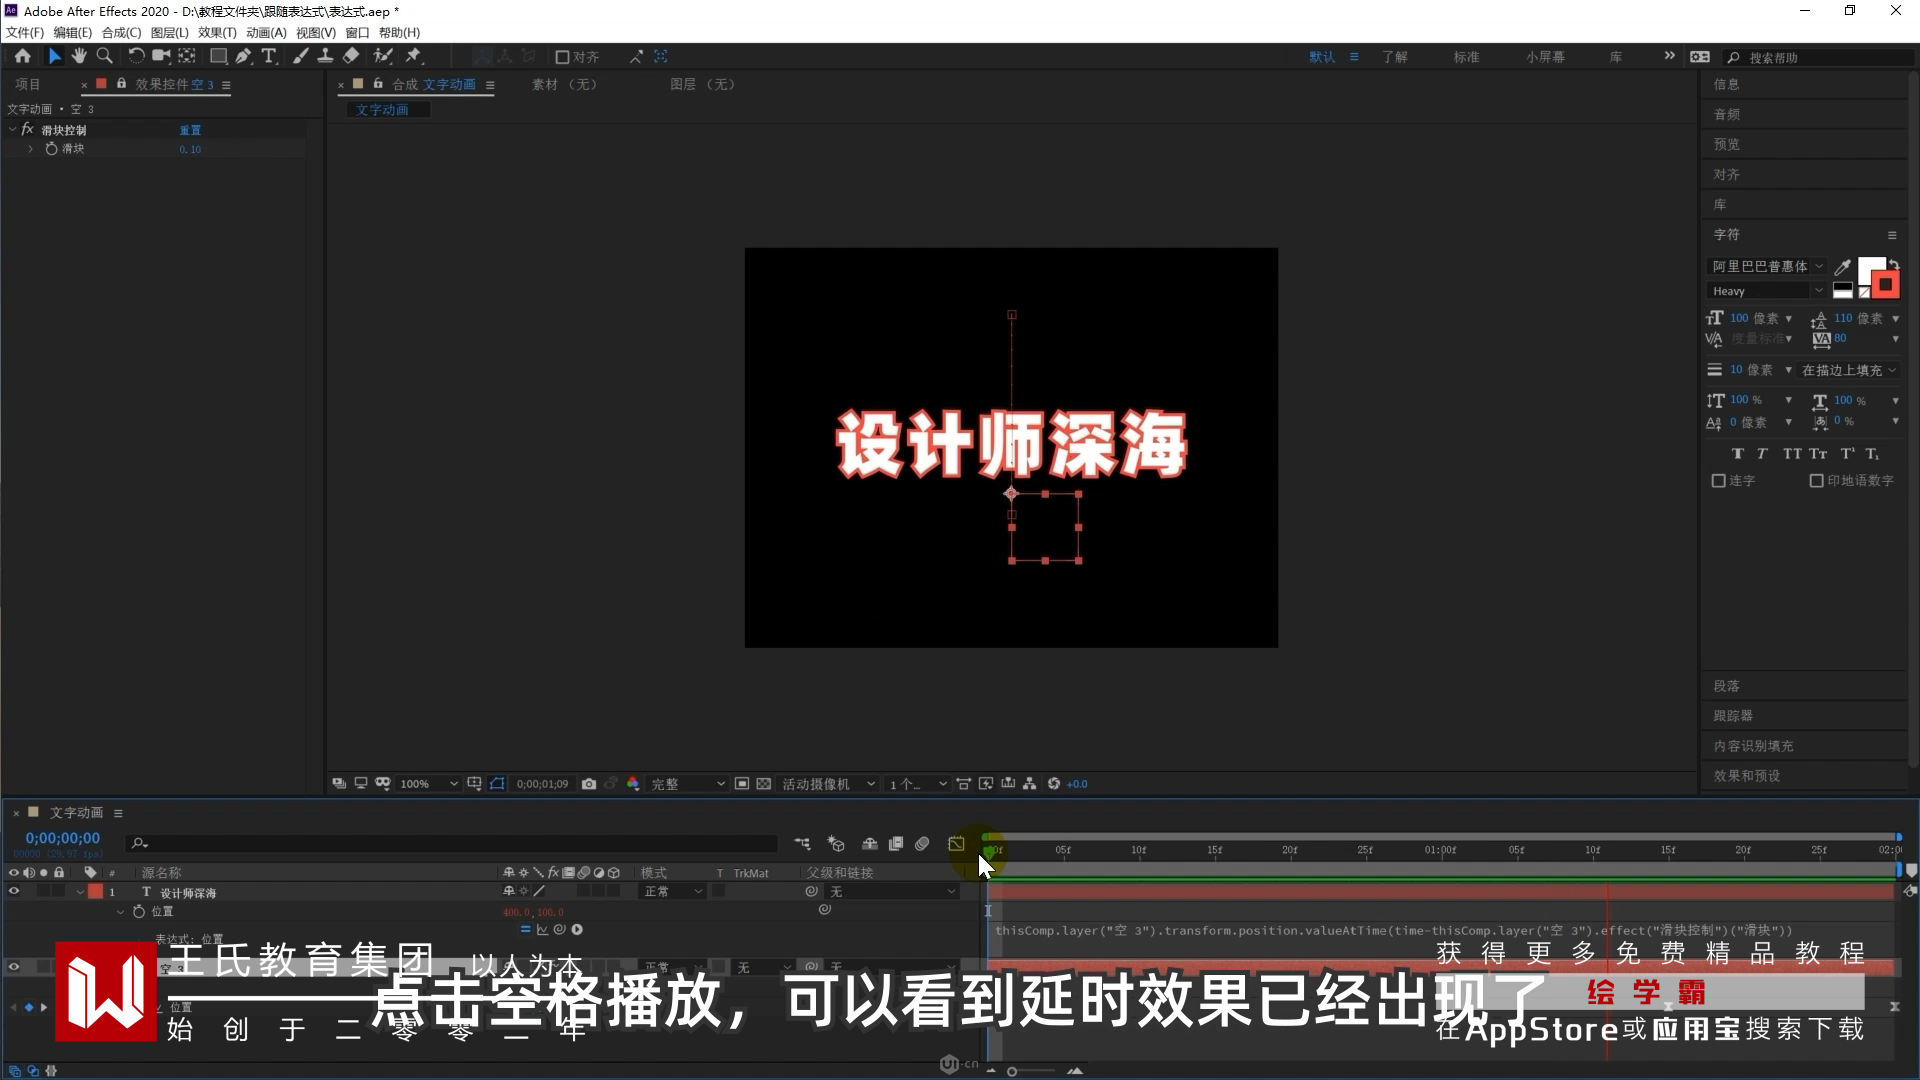Click the Home icon in toolbar
The width and height of the screenshot is (1920, 1080).
coord(23,56)
